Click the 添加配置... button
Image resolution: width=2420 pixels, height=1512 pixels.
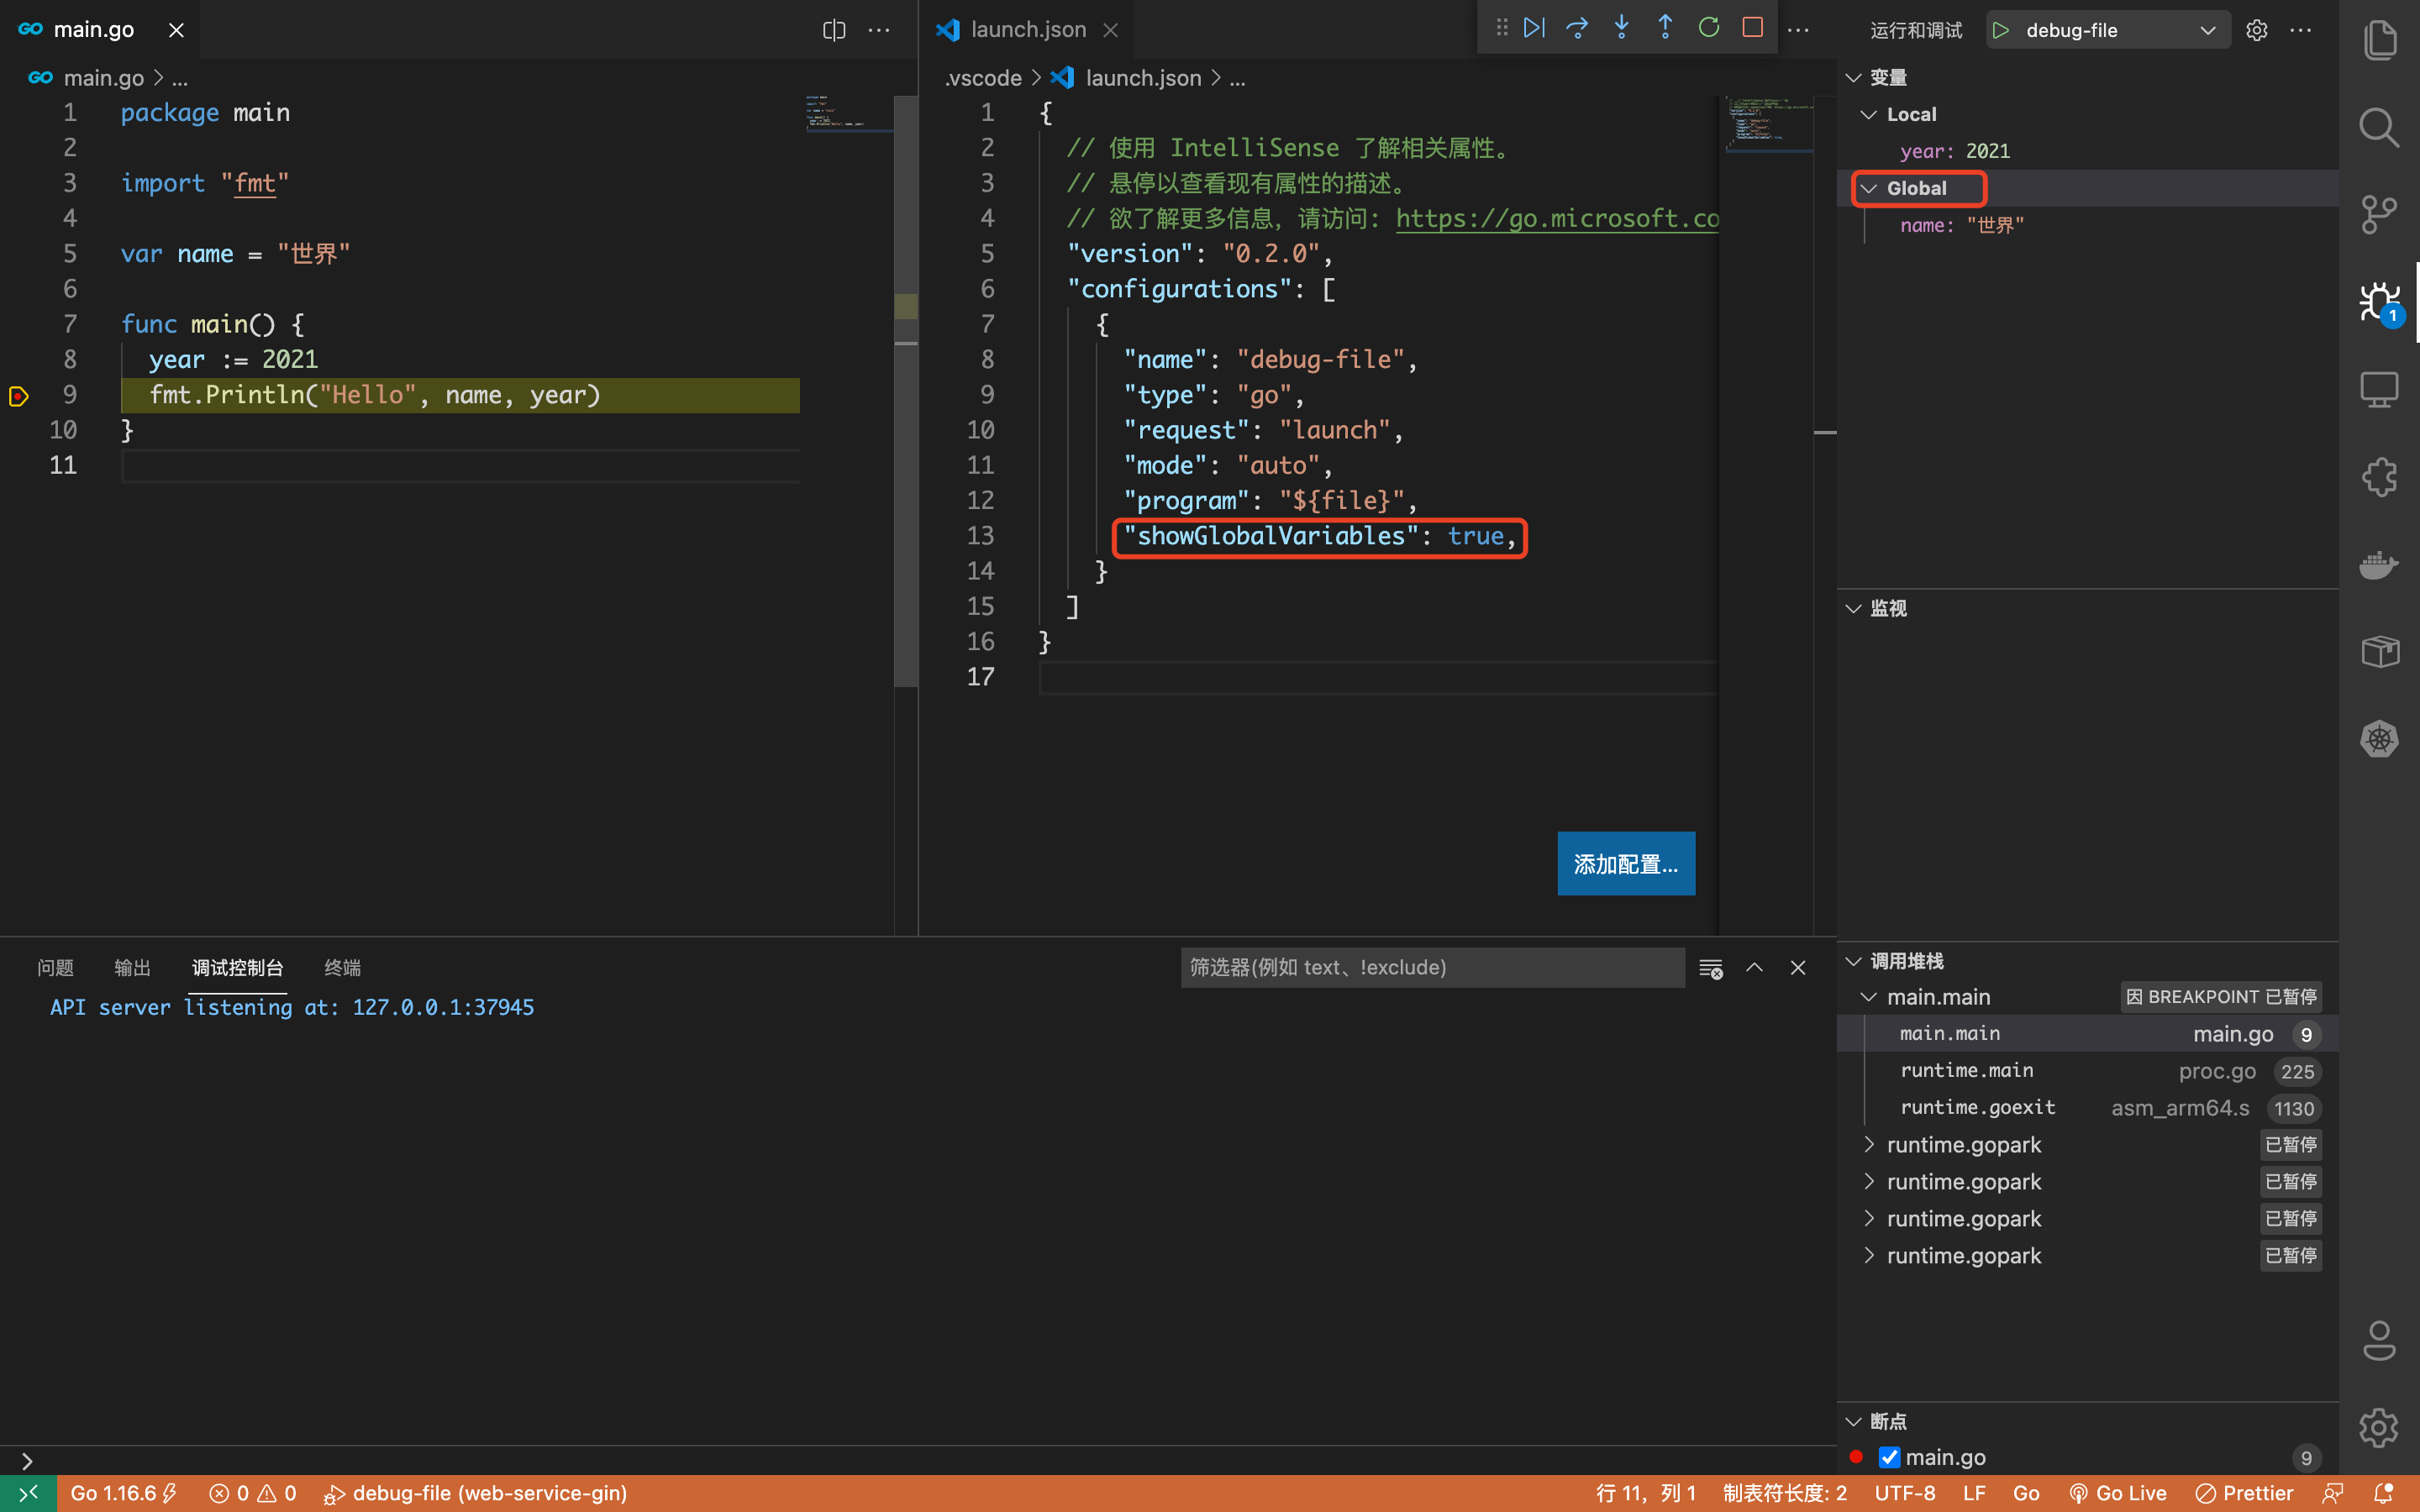[x=1625, y=864]
